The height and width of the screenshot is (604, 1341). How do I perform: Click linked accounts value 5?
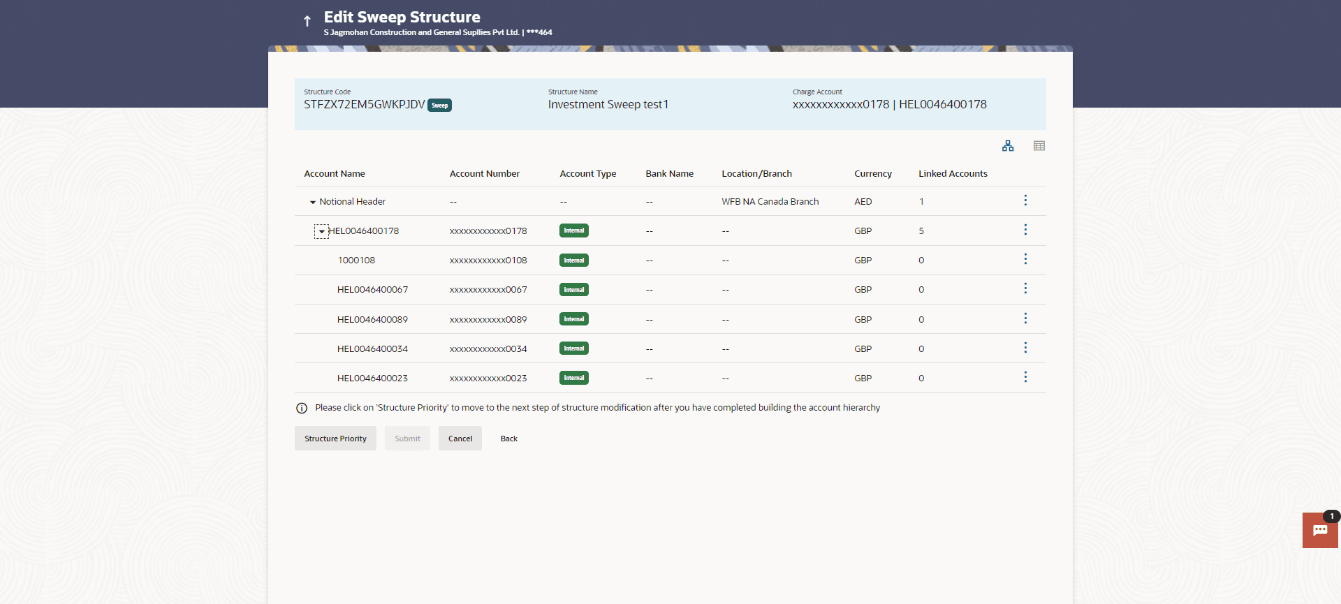[x=921, y=231]
